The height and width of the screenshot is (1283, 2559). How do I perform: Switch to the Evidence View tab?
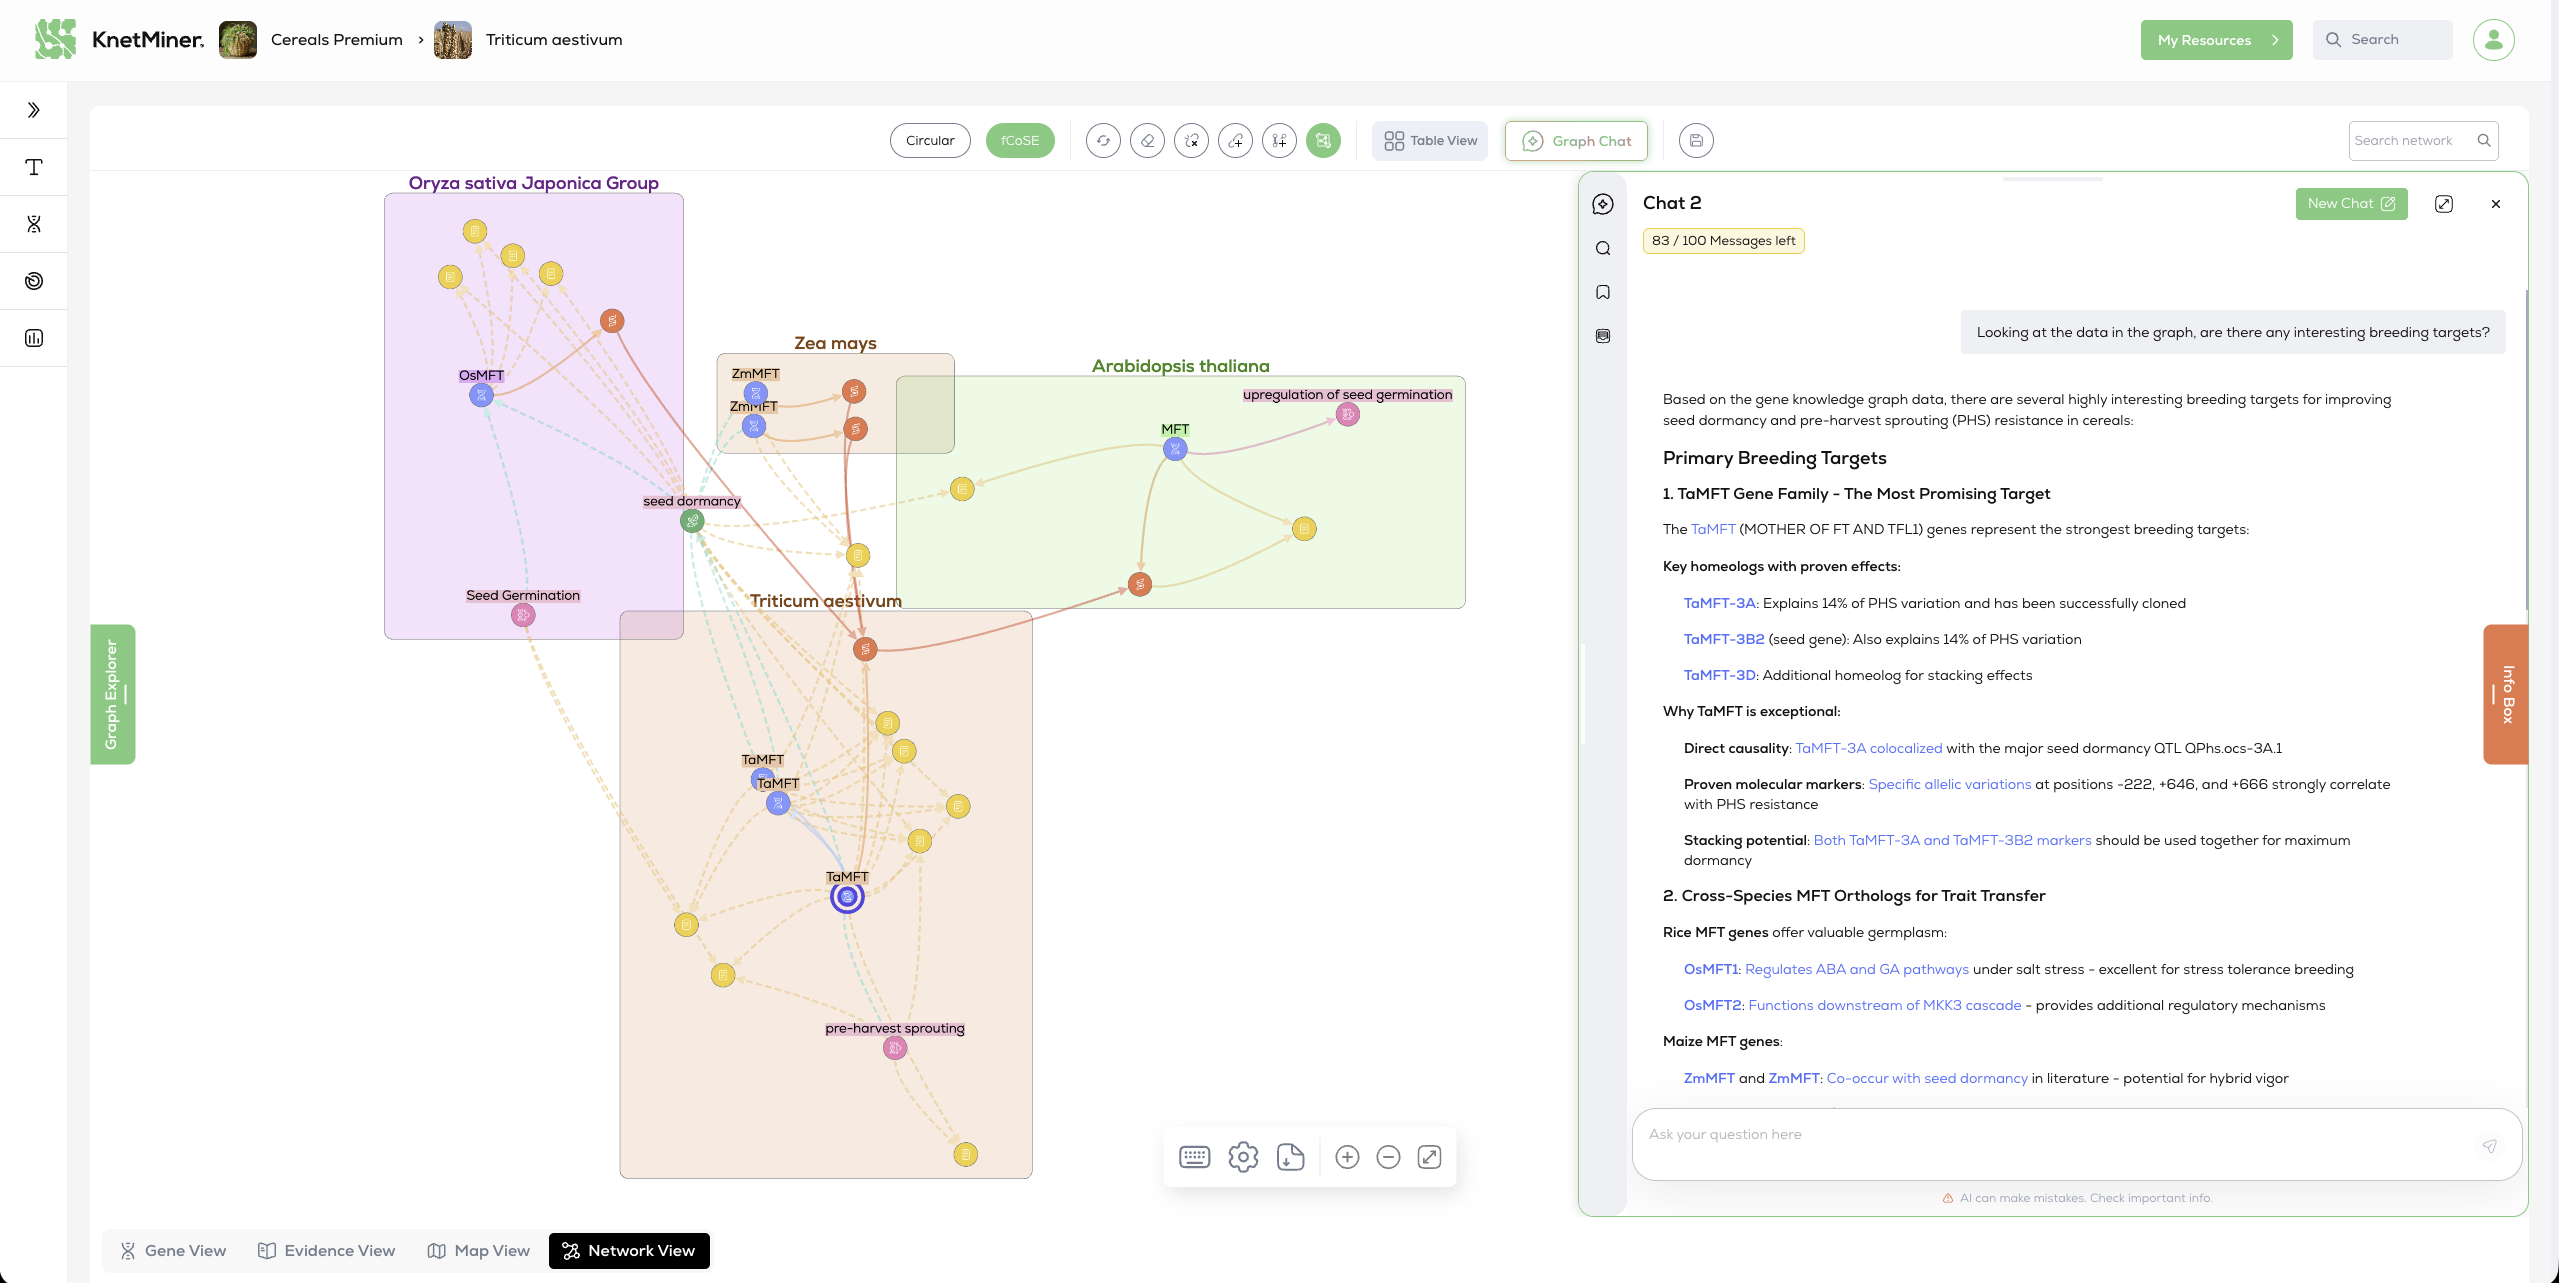(327, 1250)
